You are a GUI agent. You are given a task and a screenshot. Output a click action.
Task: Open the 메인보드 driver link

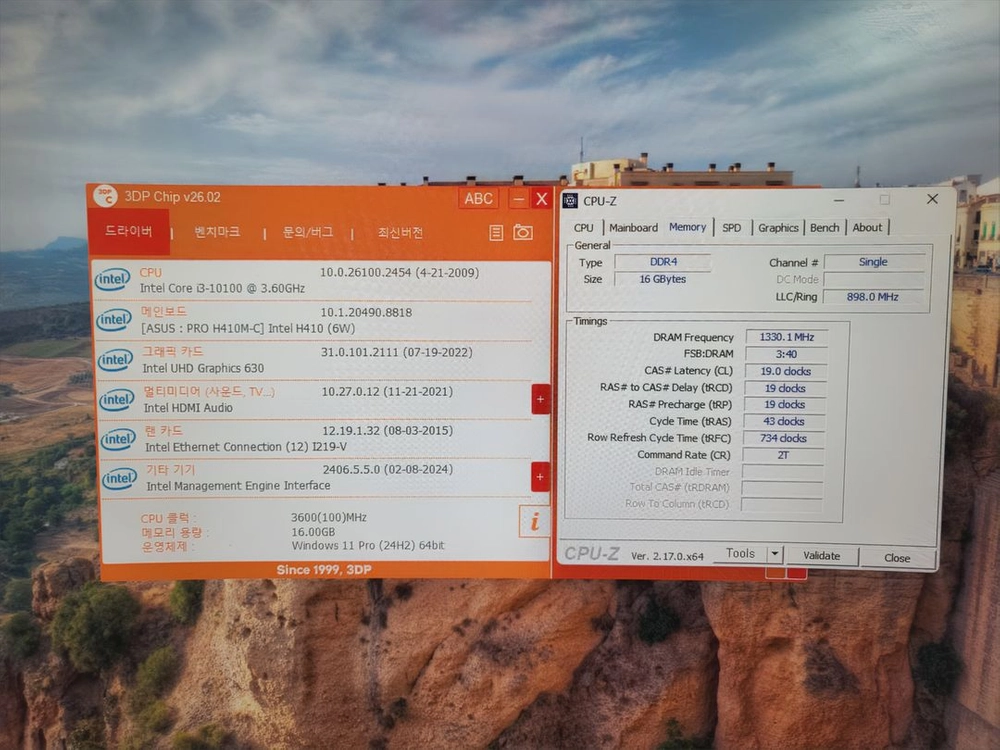(x=164, y=311)
